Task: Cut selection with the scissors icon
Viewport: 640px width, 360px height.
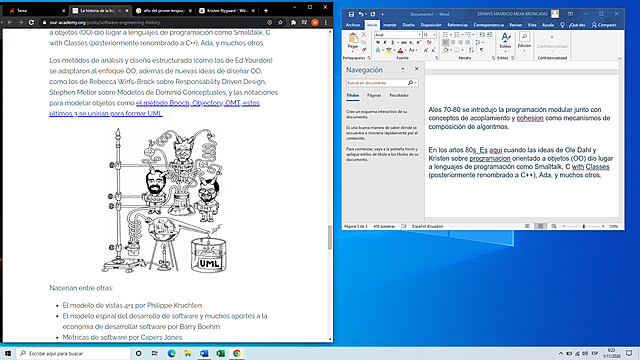Action: pos(364,35)
